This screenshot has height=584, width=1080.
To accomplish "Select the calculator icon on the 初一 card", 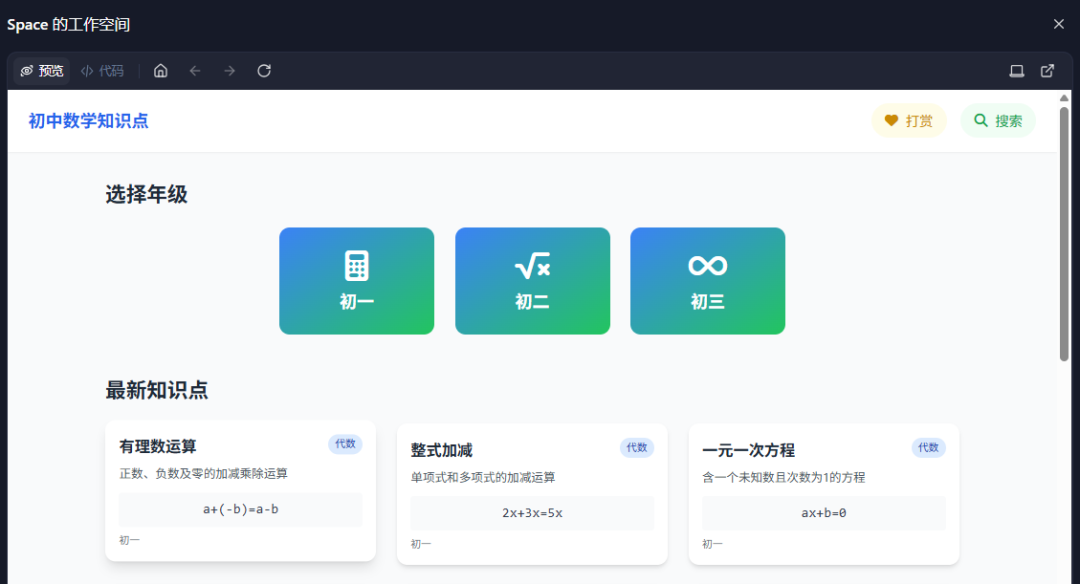I will coord(356,262).
